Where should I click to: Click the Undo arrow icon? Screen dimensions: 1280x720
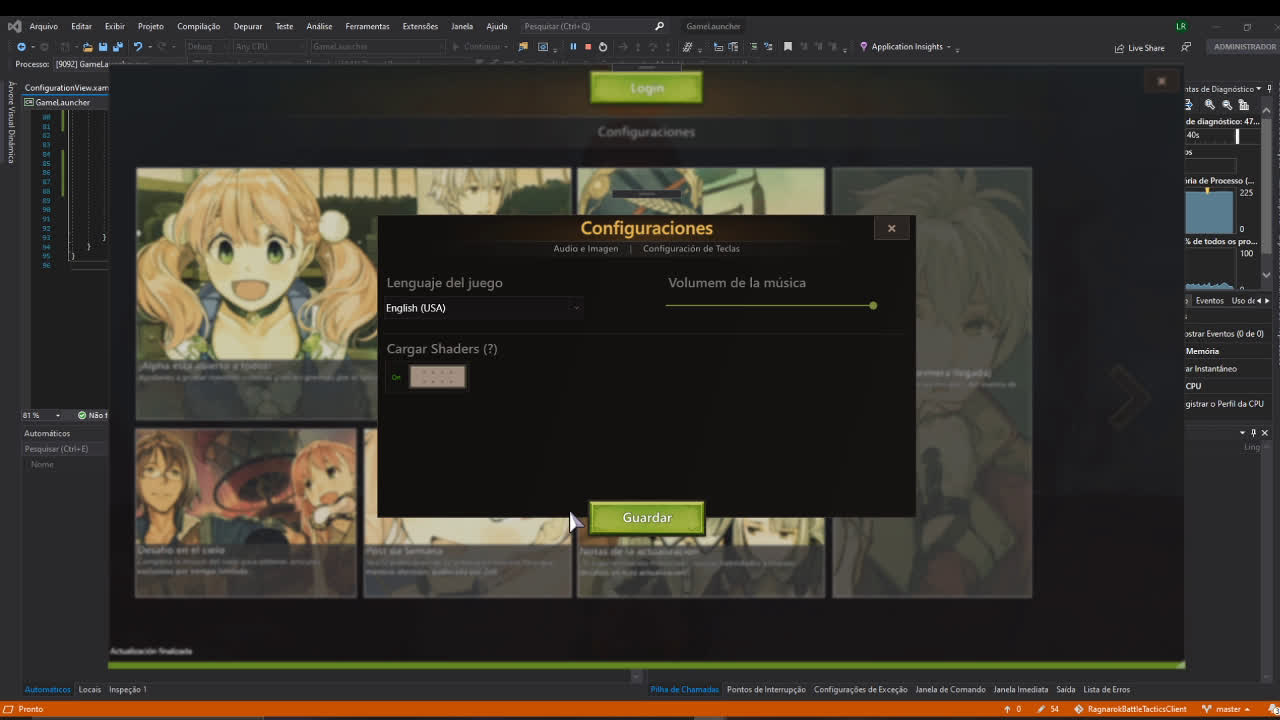tap(138, 47)
